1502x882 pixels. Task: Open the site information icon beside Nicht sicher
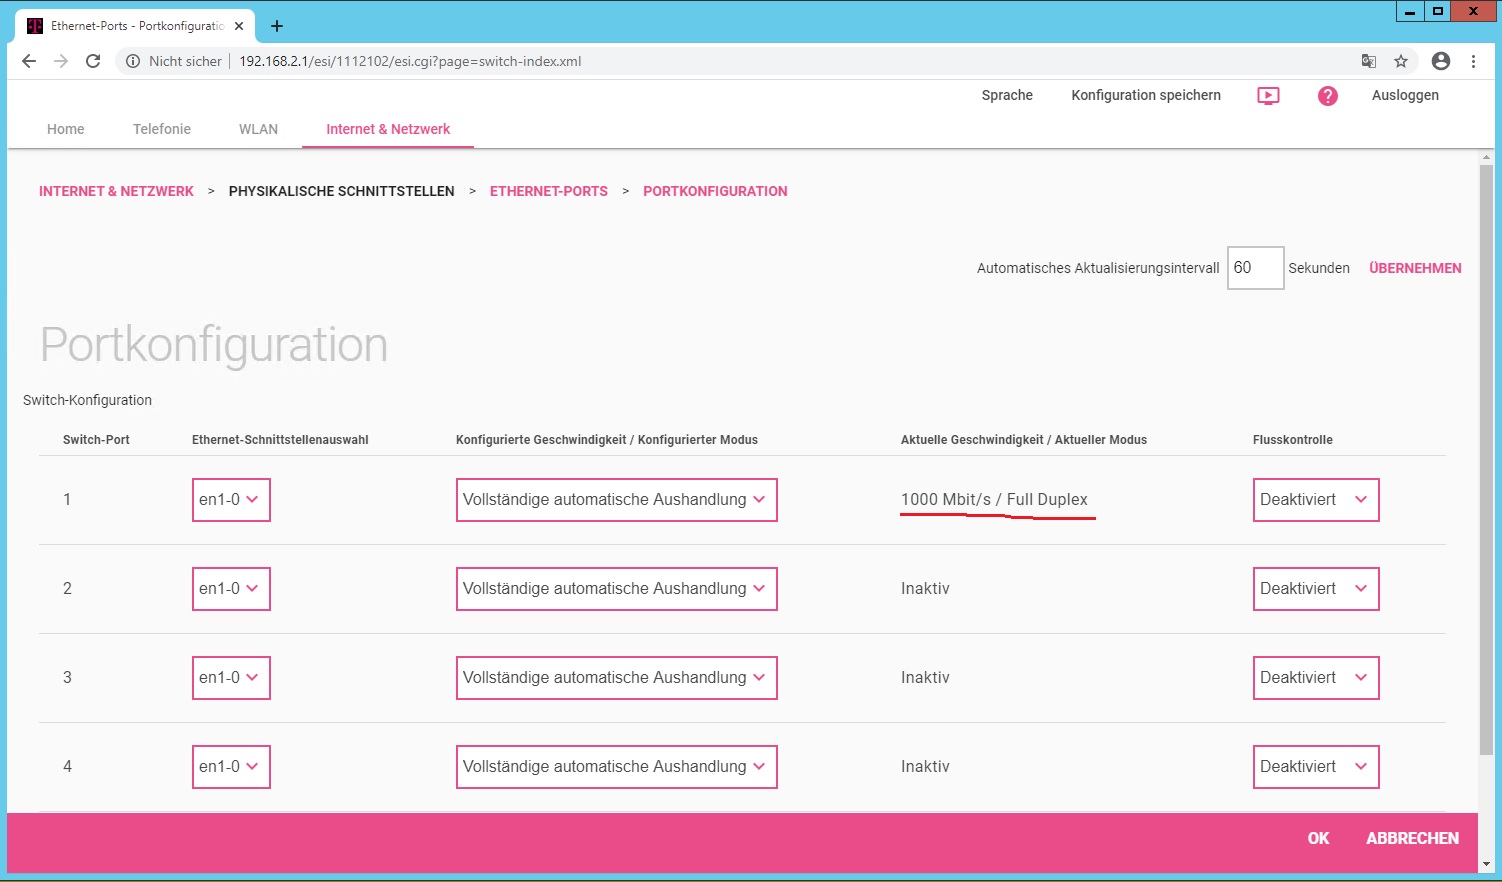[x=133, y=61]
